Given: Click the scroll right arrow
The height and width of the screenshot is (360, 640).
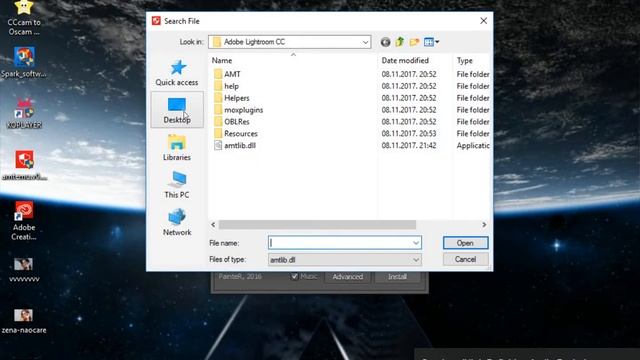Looking at the screenshot, I should point(484,225).
